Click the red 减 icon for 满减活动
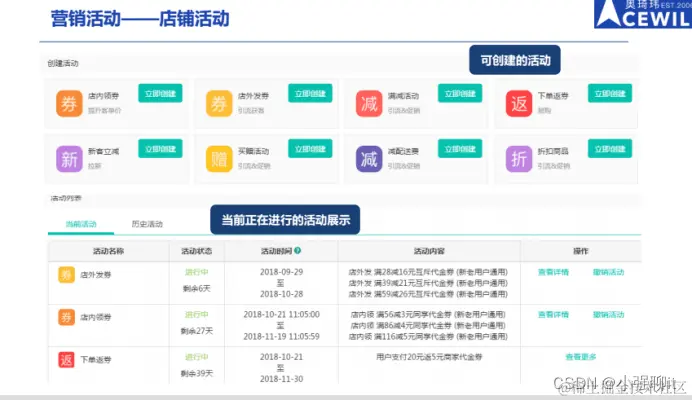The height and width of the screenshot is (401, 692). point(369,104)
